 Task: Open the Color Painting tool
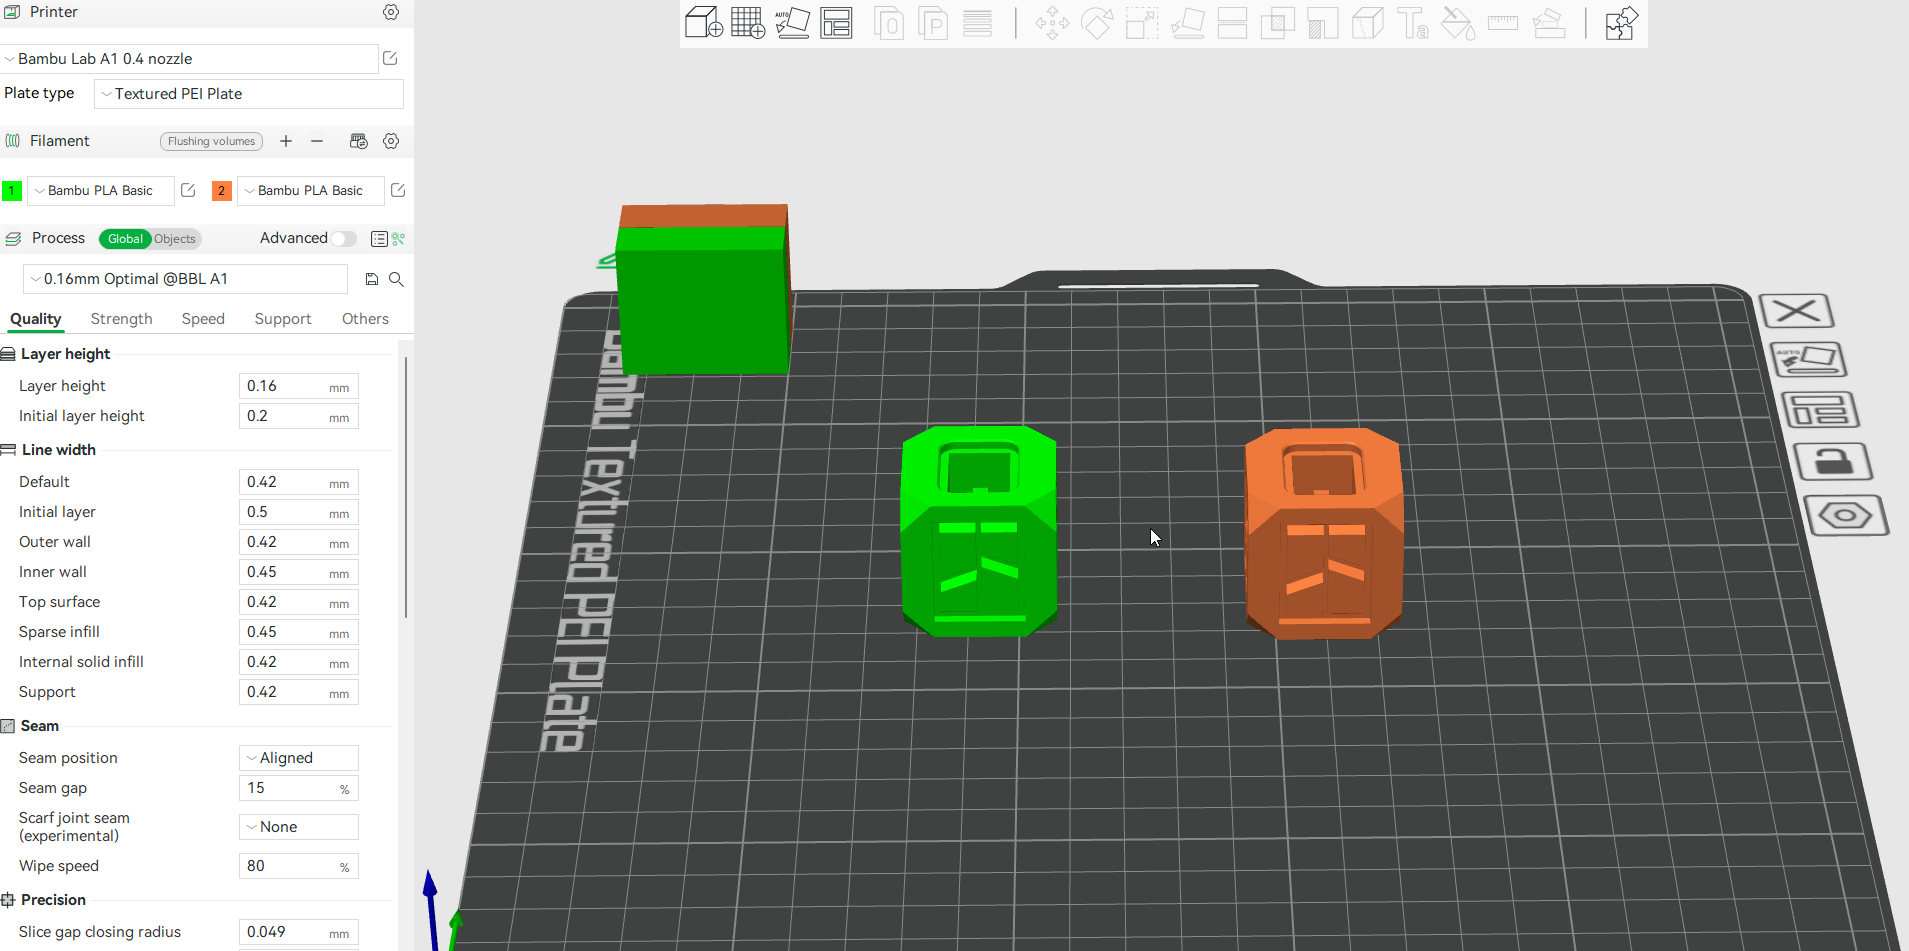click(x=1458, y=22)
